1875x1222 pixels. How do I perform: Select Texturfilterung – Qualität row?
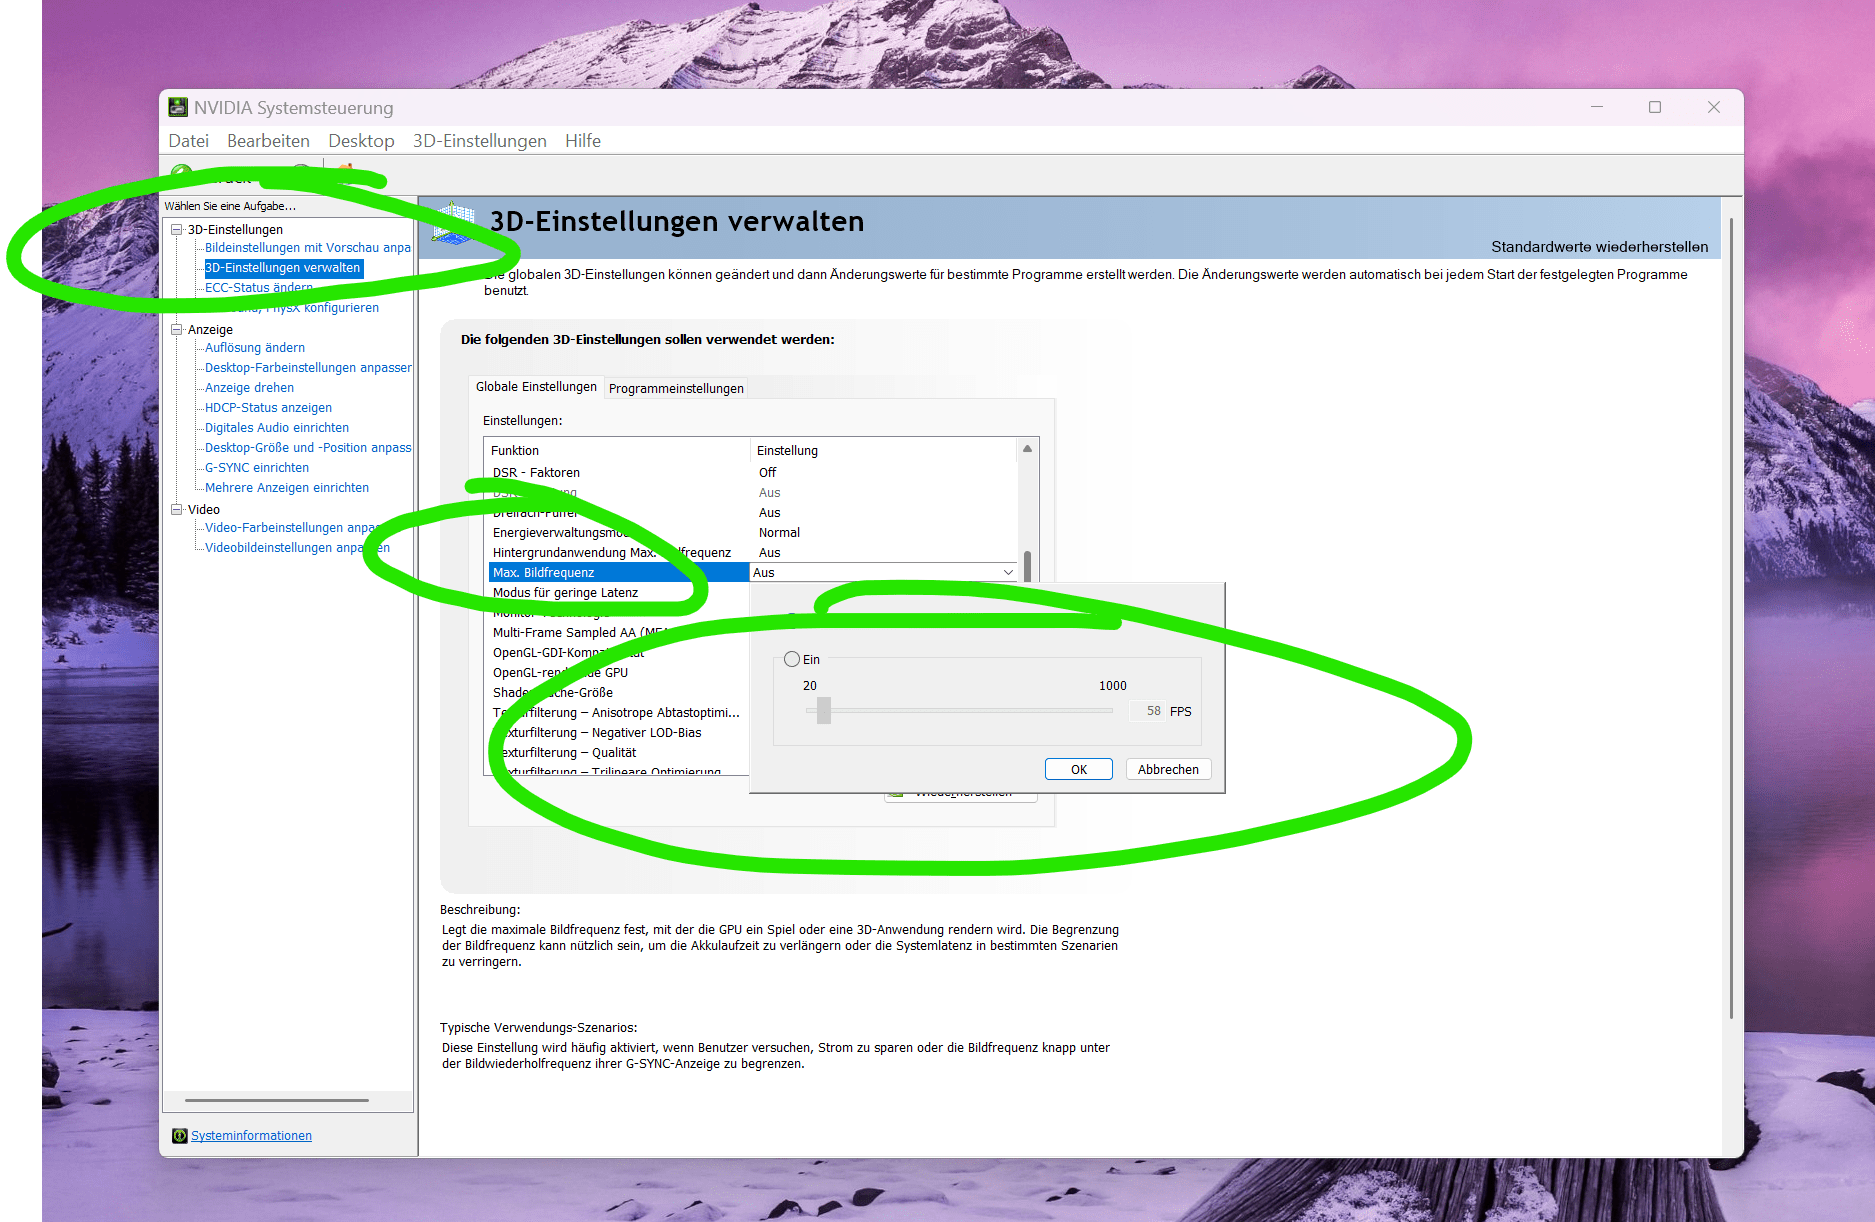tap(618, 753)
